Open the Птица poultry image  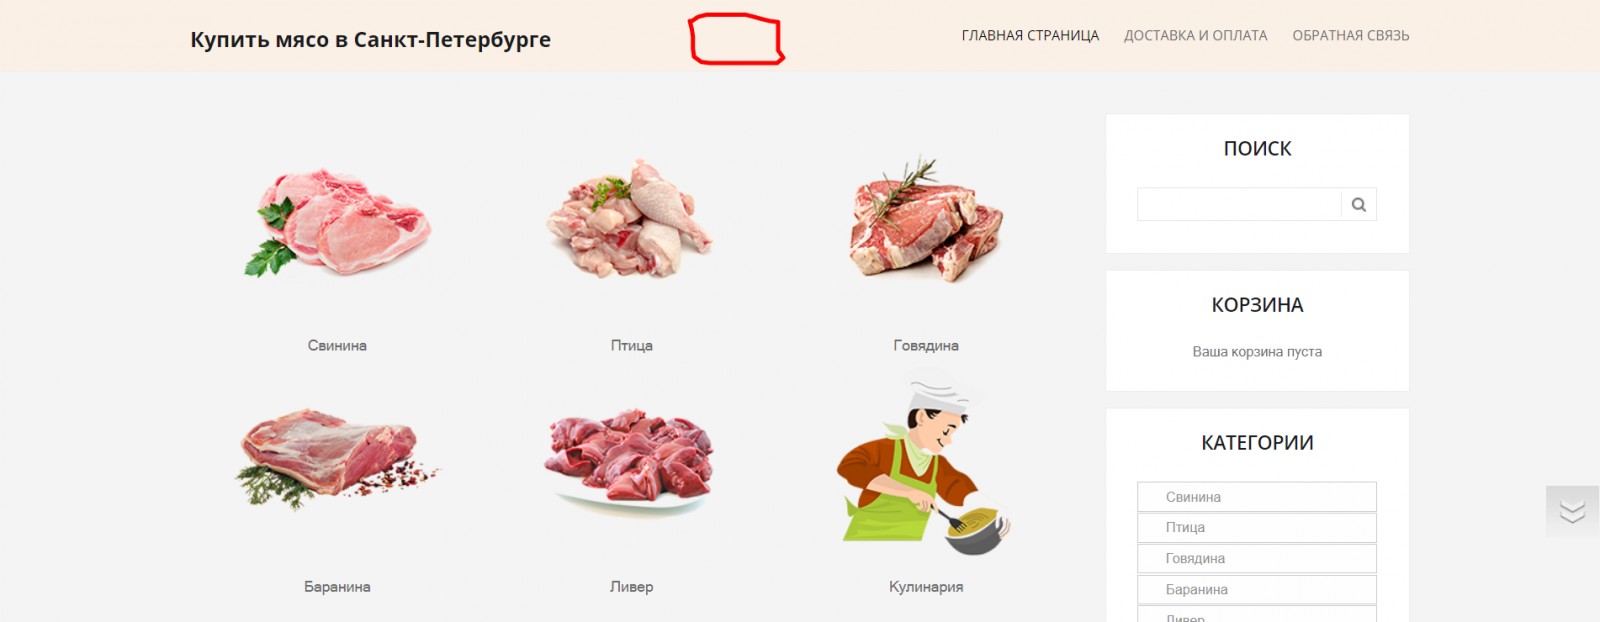[630, 220]
